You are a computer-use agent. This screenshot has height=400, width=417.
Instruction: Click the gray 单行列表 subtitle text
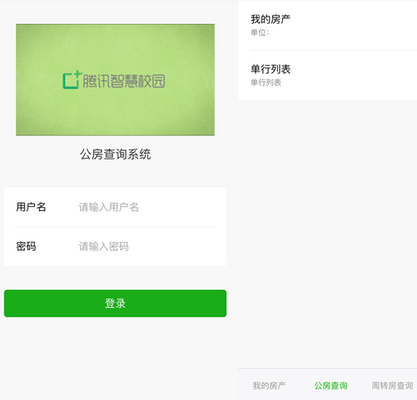[266, 82]
